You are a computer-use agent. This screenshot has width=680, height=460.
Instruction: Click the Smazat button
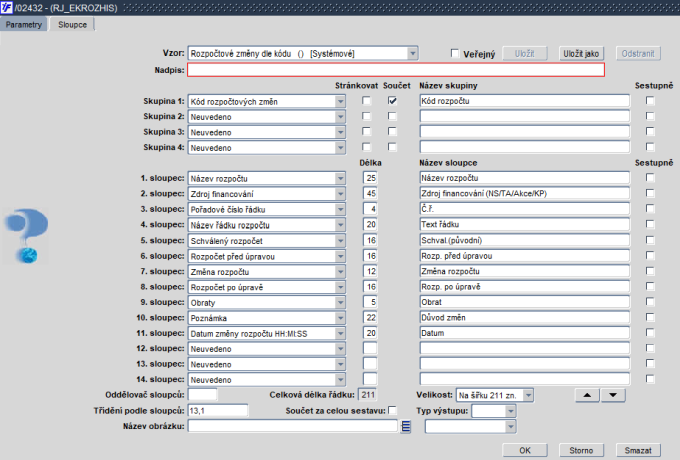tap(638, 450)
